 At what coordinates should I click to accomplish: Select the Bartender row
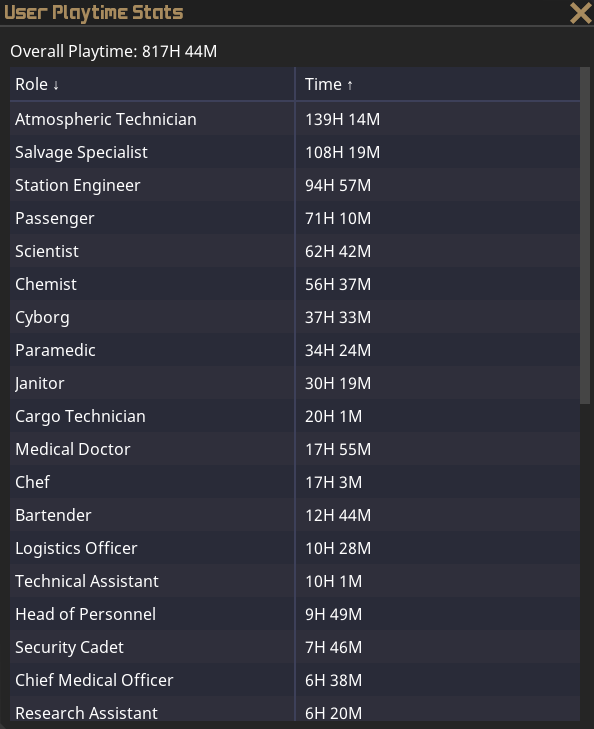[295, 515]
